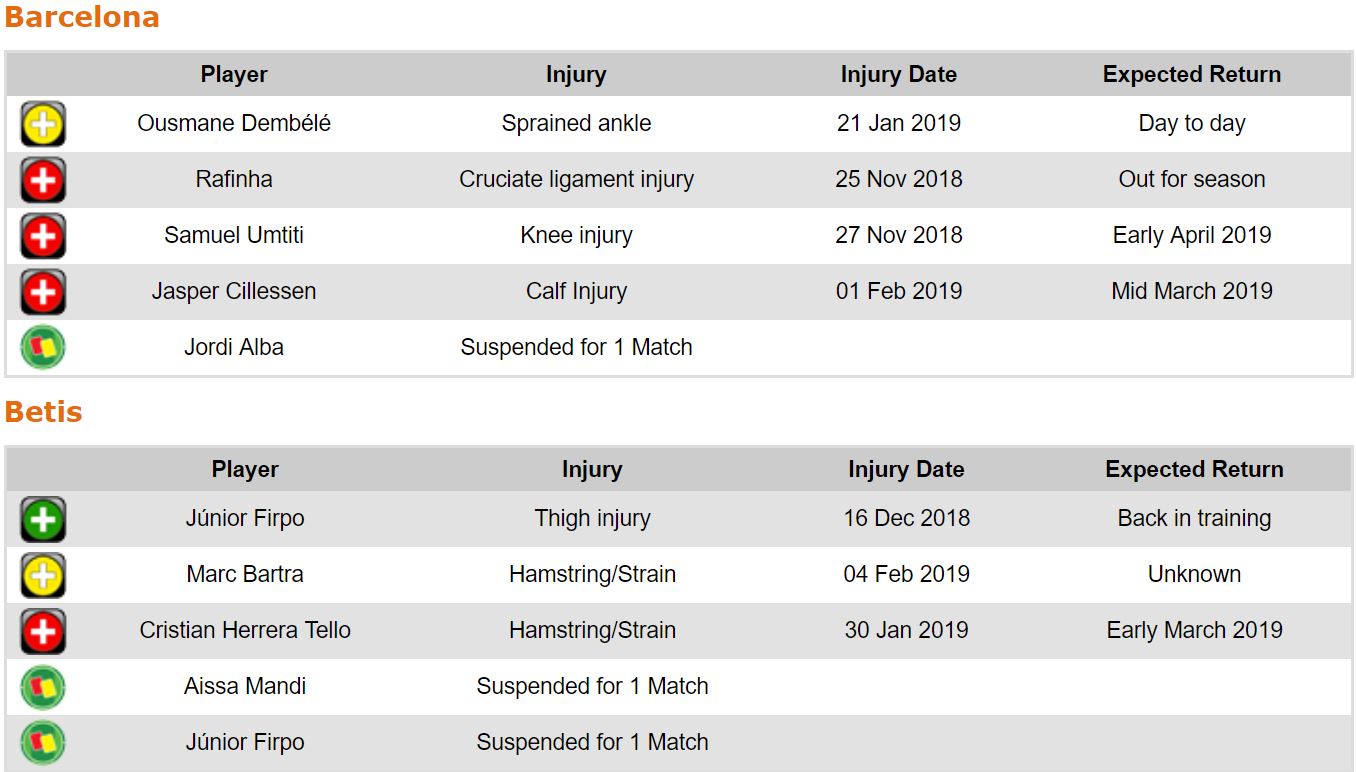Image resolution: width=1356 pixels, height=772 pixels.
Task: Click red cross icon beside Samuel Umtiti
Action: tap(43, 237)
